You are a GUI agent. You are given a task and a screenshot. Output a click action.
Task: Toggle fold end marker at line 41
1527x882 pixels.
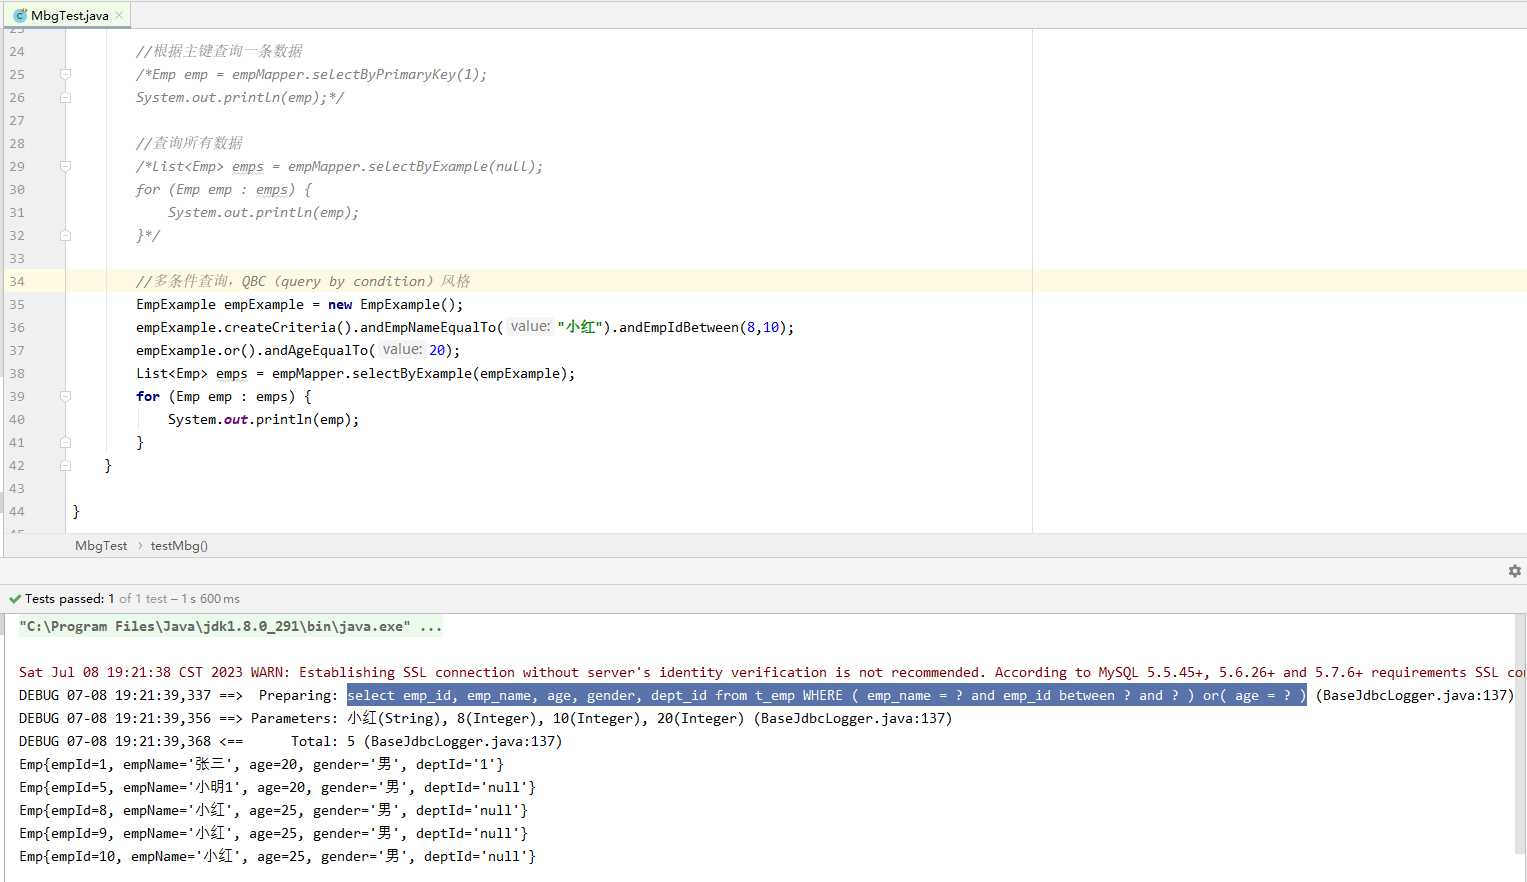[65, 442]
